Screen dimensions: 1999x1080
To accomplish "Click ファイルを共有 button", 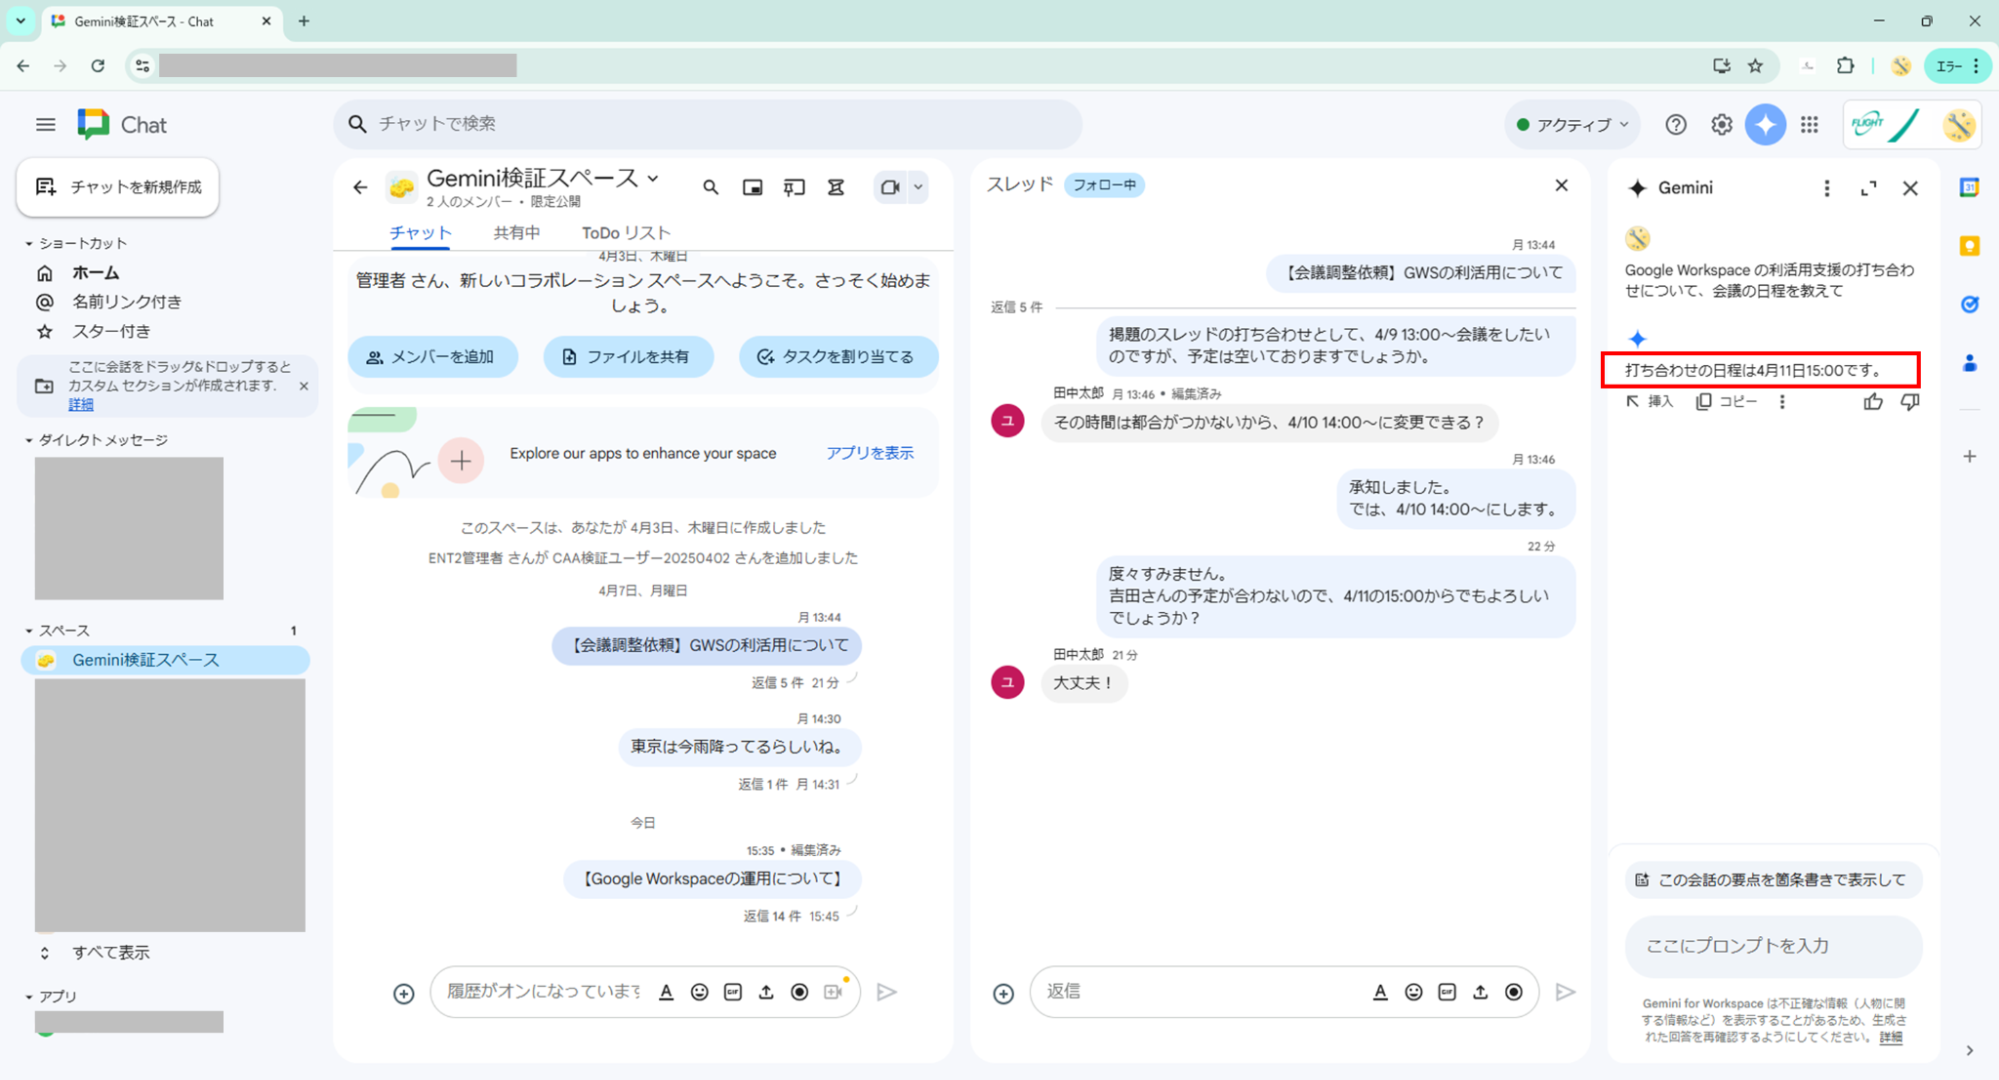I will point(628,357).
